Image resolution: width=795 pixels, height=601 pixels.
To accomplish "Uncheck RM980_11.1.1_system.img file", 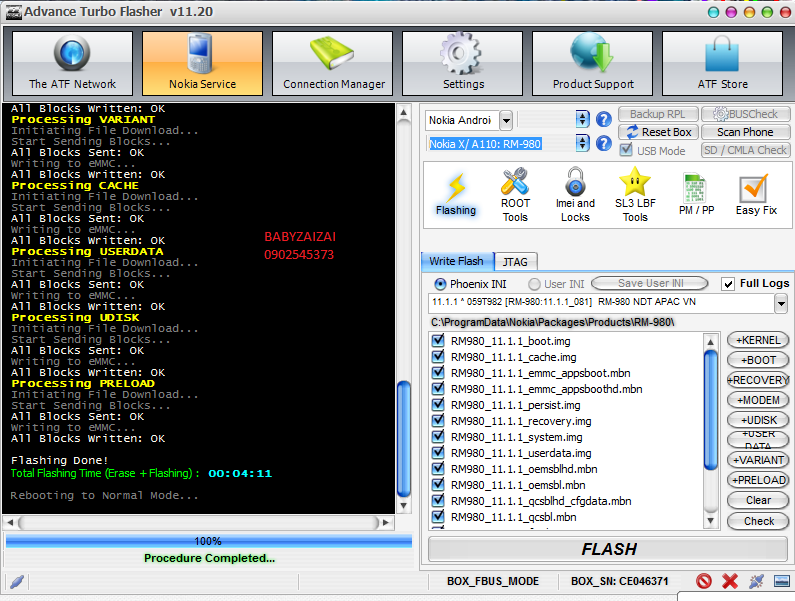I will pos(438,436).
